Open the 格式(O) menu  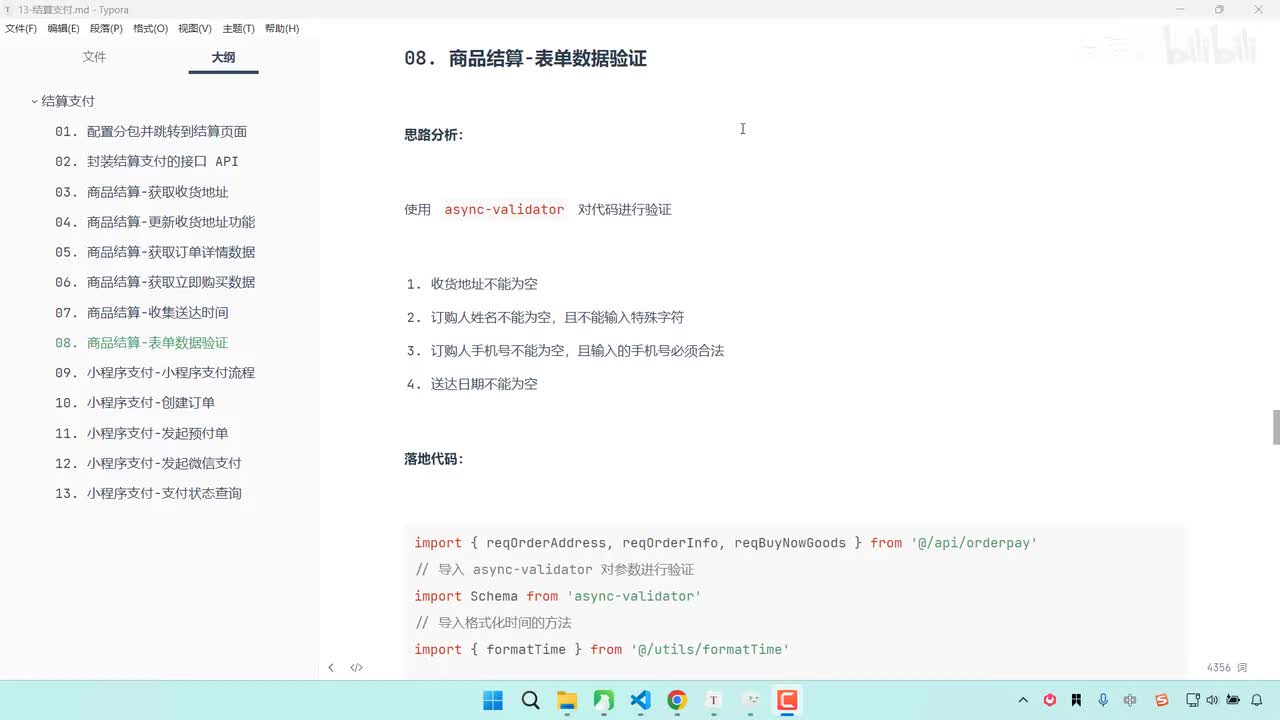click(x=151, y=29)
